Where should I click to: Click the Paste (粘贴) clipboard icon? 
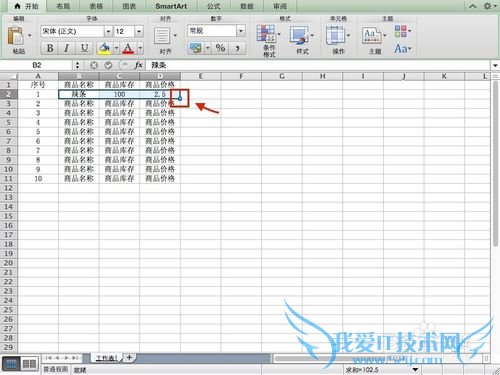click(x=16, y=35)
